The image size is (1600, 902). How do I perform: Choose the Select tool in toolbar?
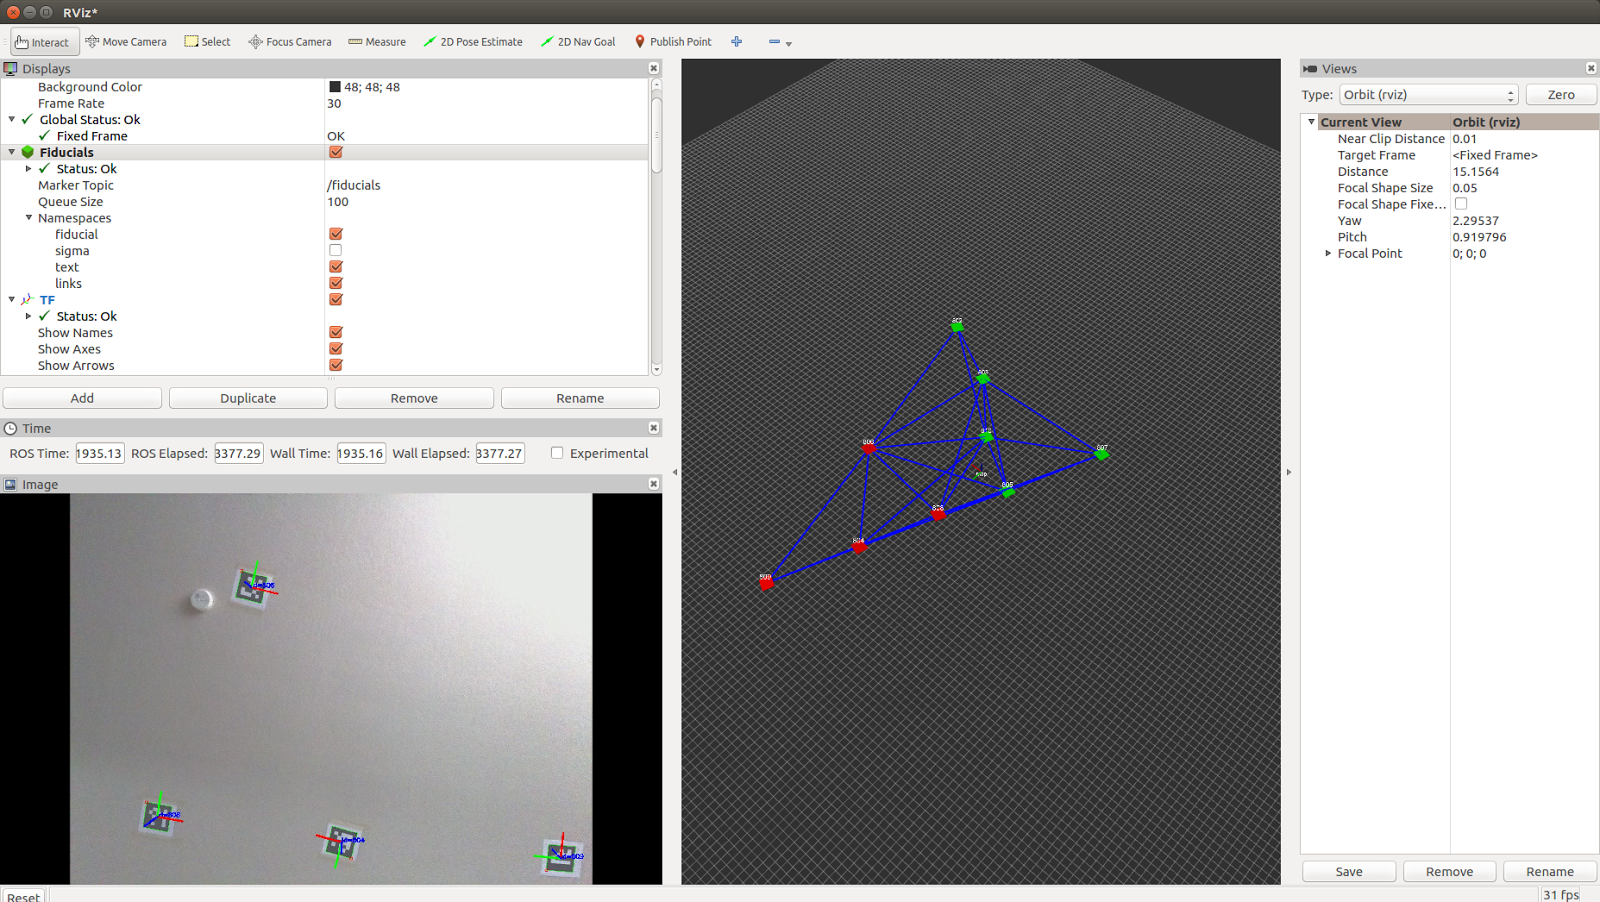coord(207,42)
